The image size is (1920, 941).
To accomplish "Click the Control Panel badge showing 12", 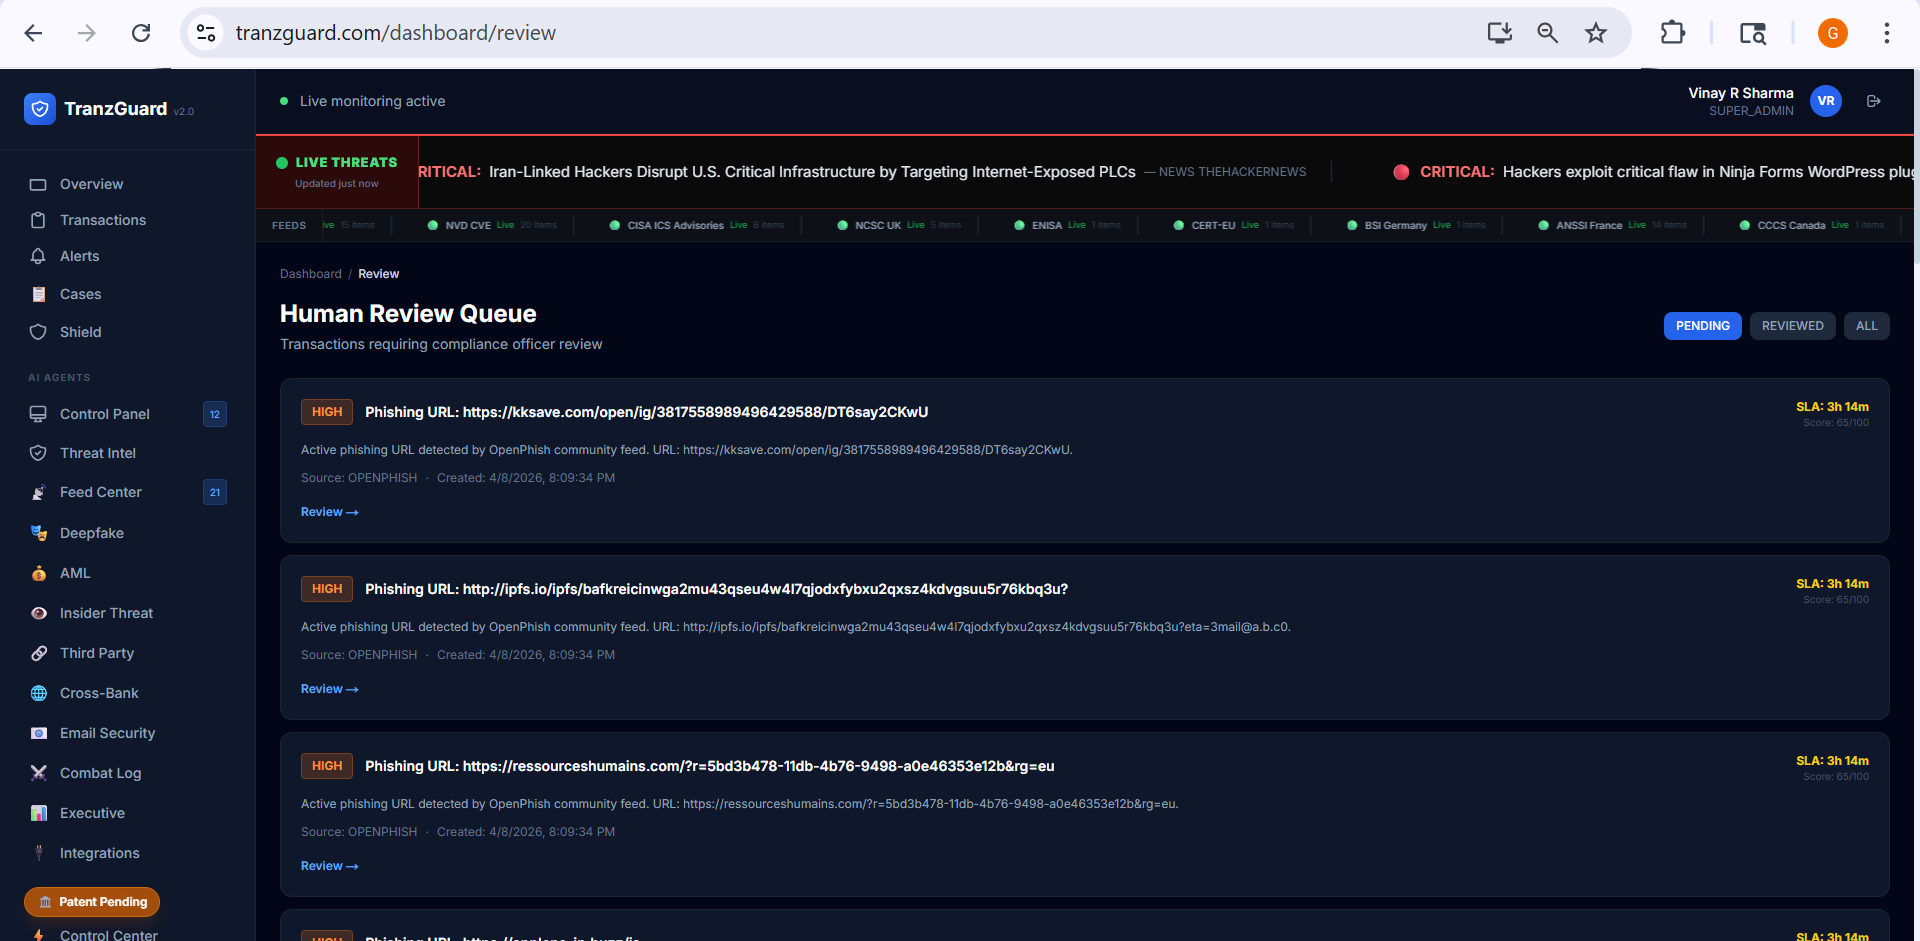I will tap(215, 414).
